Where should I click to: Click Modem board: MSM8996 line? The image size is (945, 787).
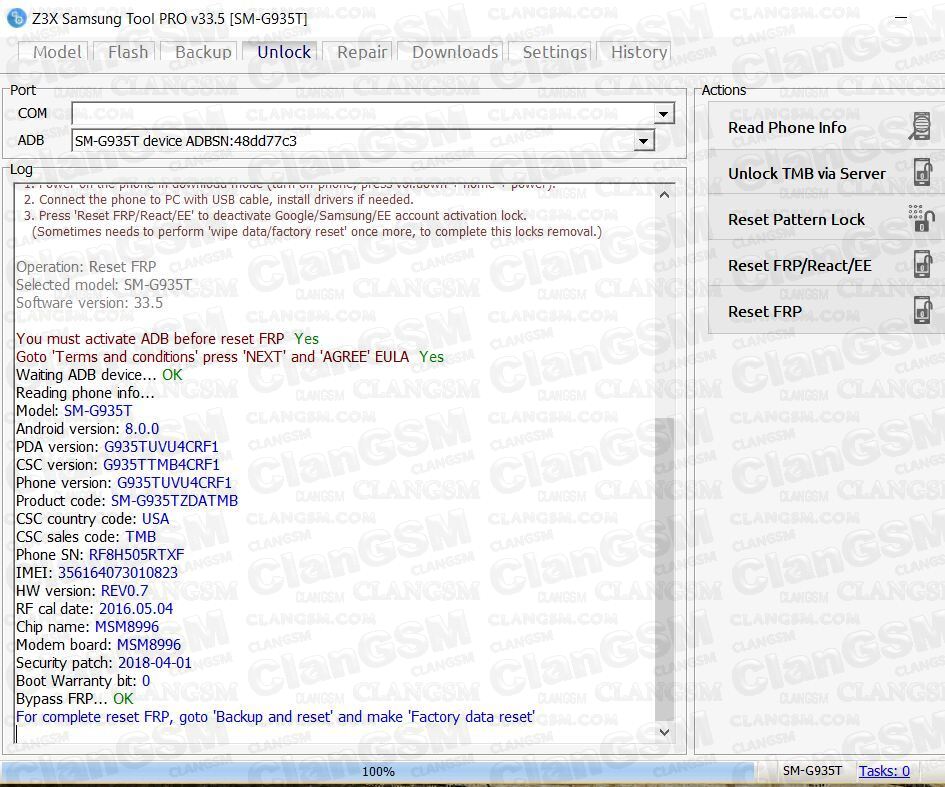click(99, 645)
